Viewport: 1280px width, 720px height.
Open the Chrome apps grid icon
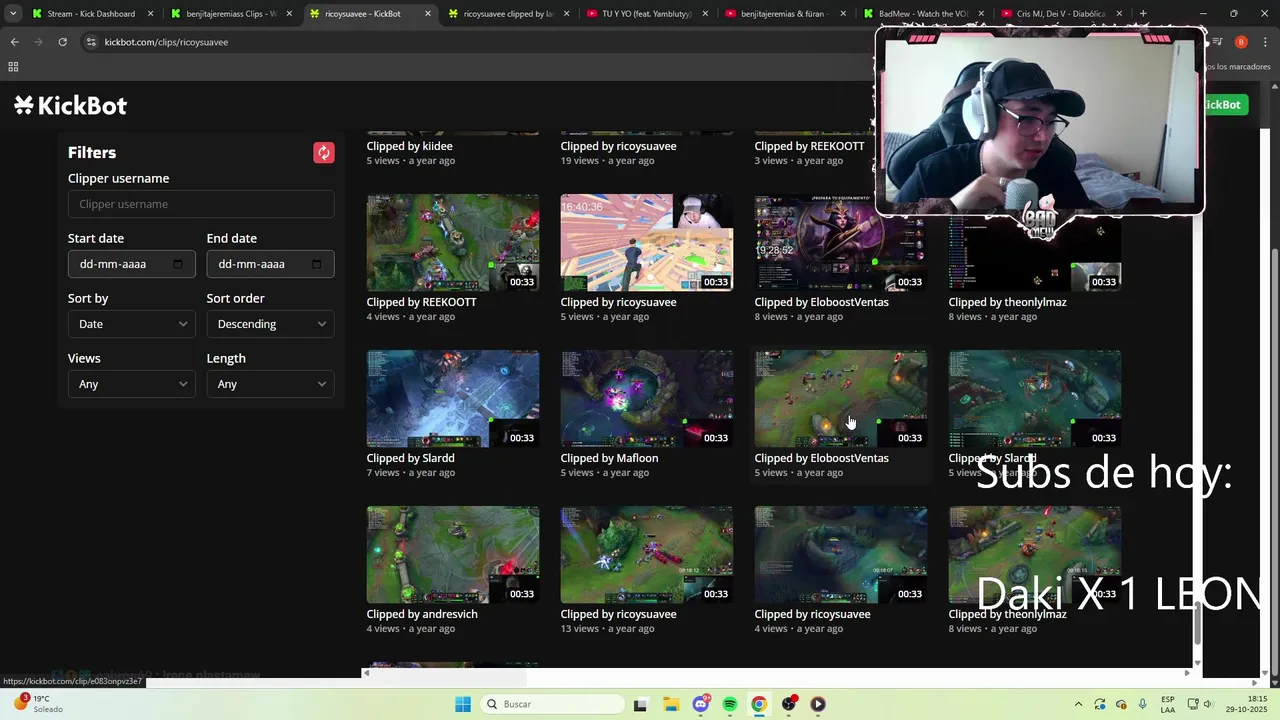[x=13, y=67]
